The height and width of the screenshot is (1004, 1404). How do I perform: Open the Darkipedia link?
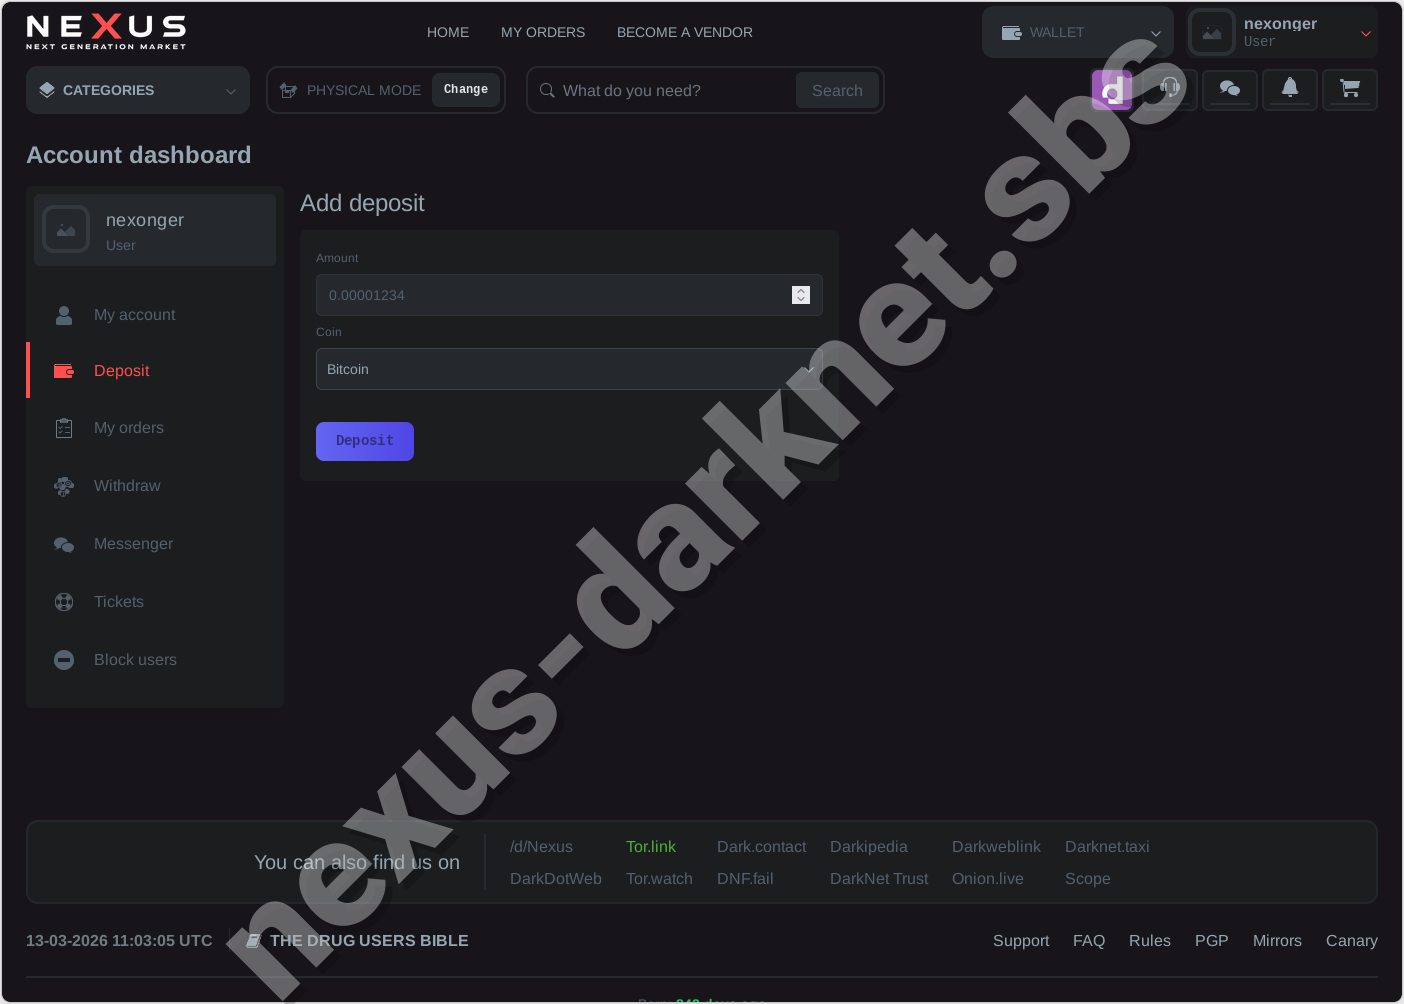(x=869, y=847)
